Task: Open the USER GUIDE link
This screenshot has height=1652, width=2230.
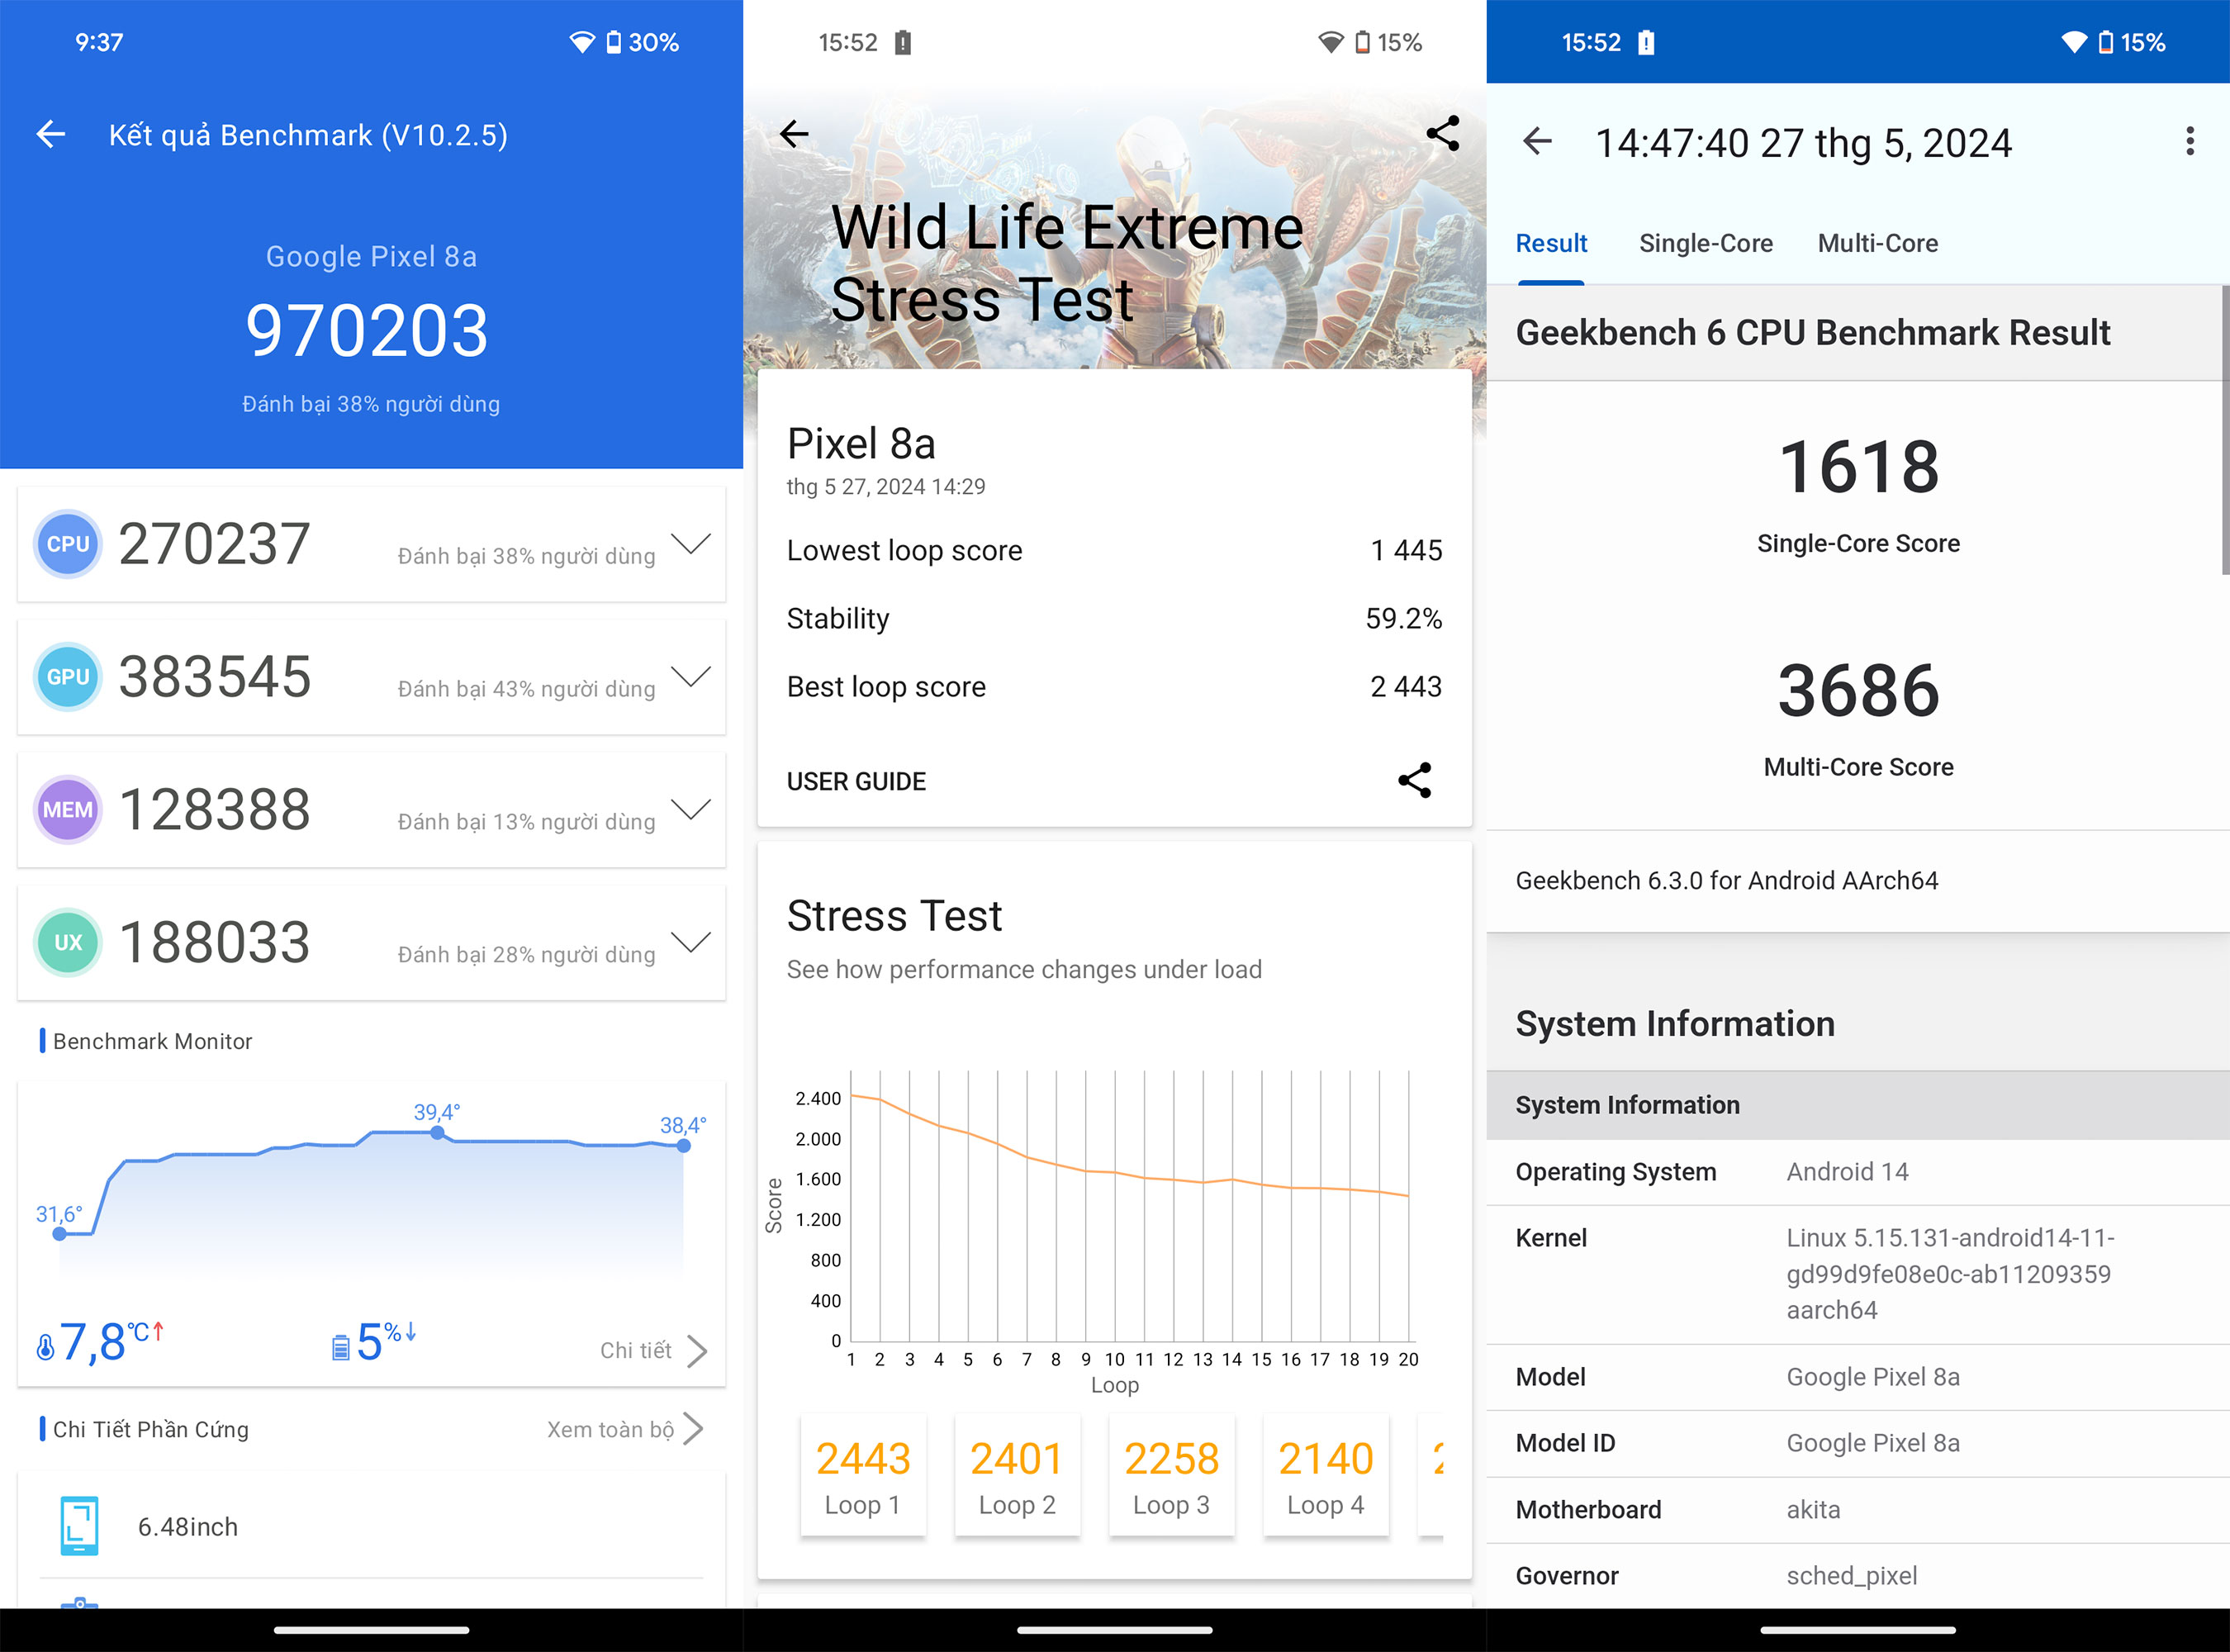Action: [856, 781]
